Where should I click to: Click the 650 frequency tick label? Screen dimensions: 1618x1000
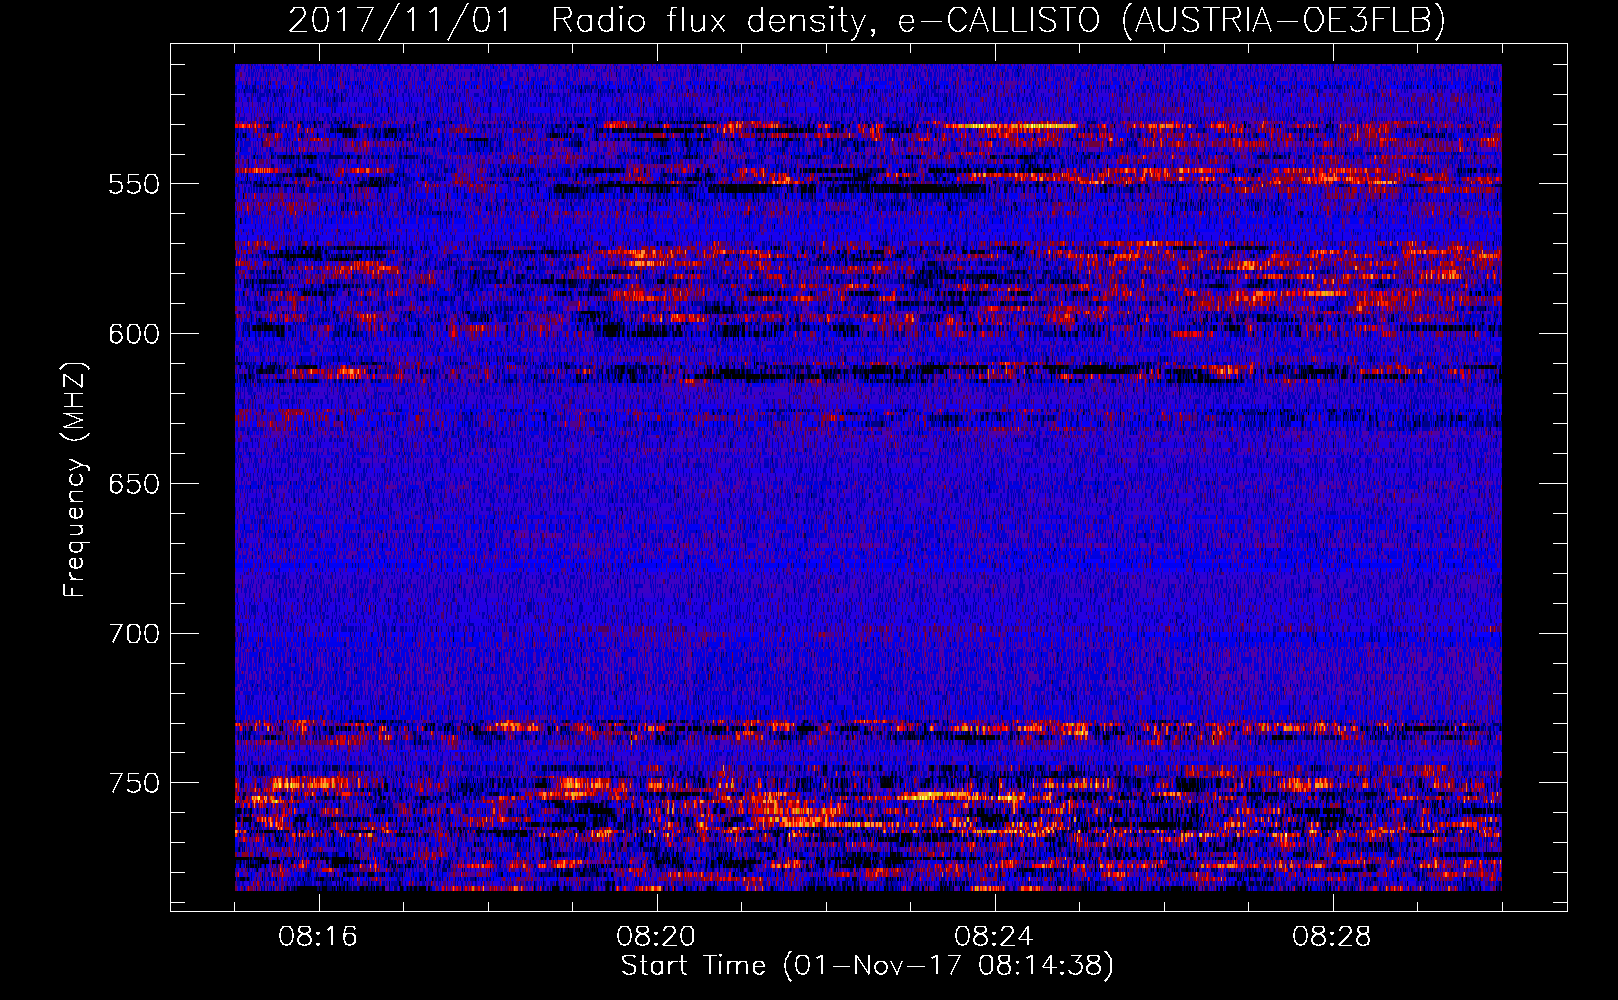(x=134, y=484)
